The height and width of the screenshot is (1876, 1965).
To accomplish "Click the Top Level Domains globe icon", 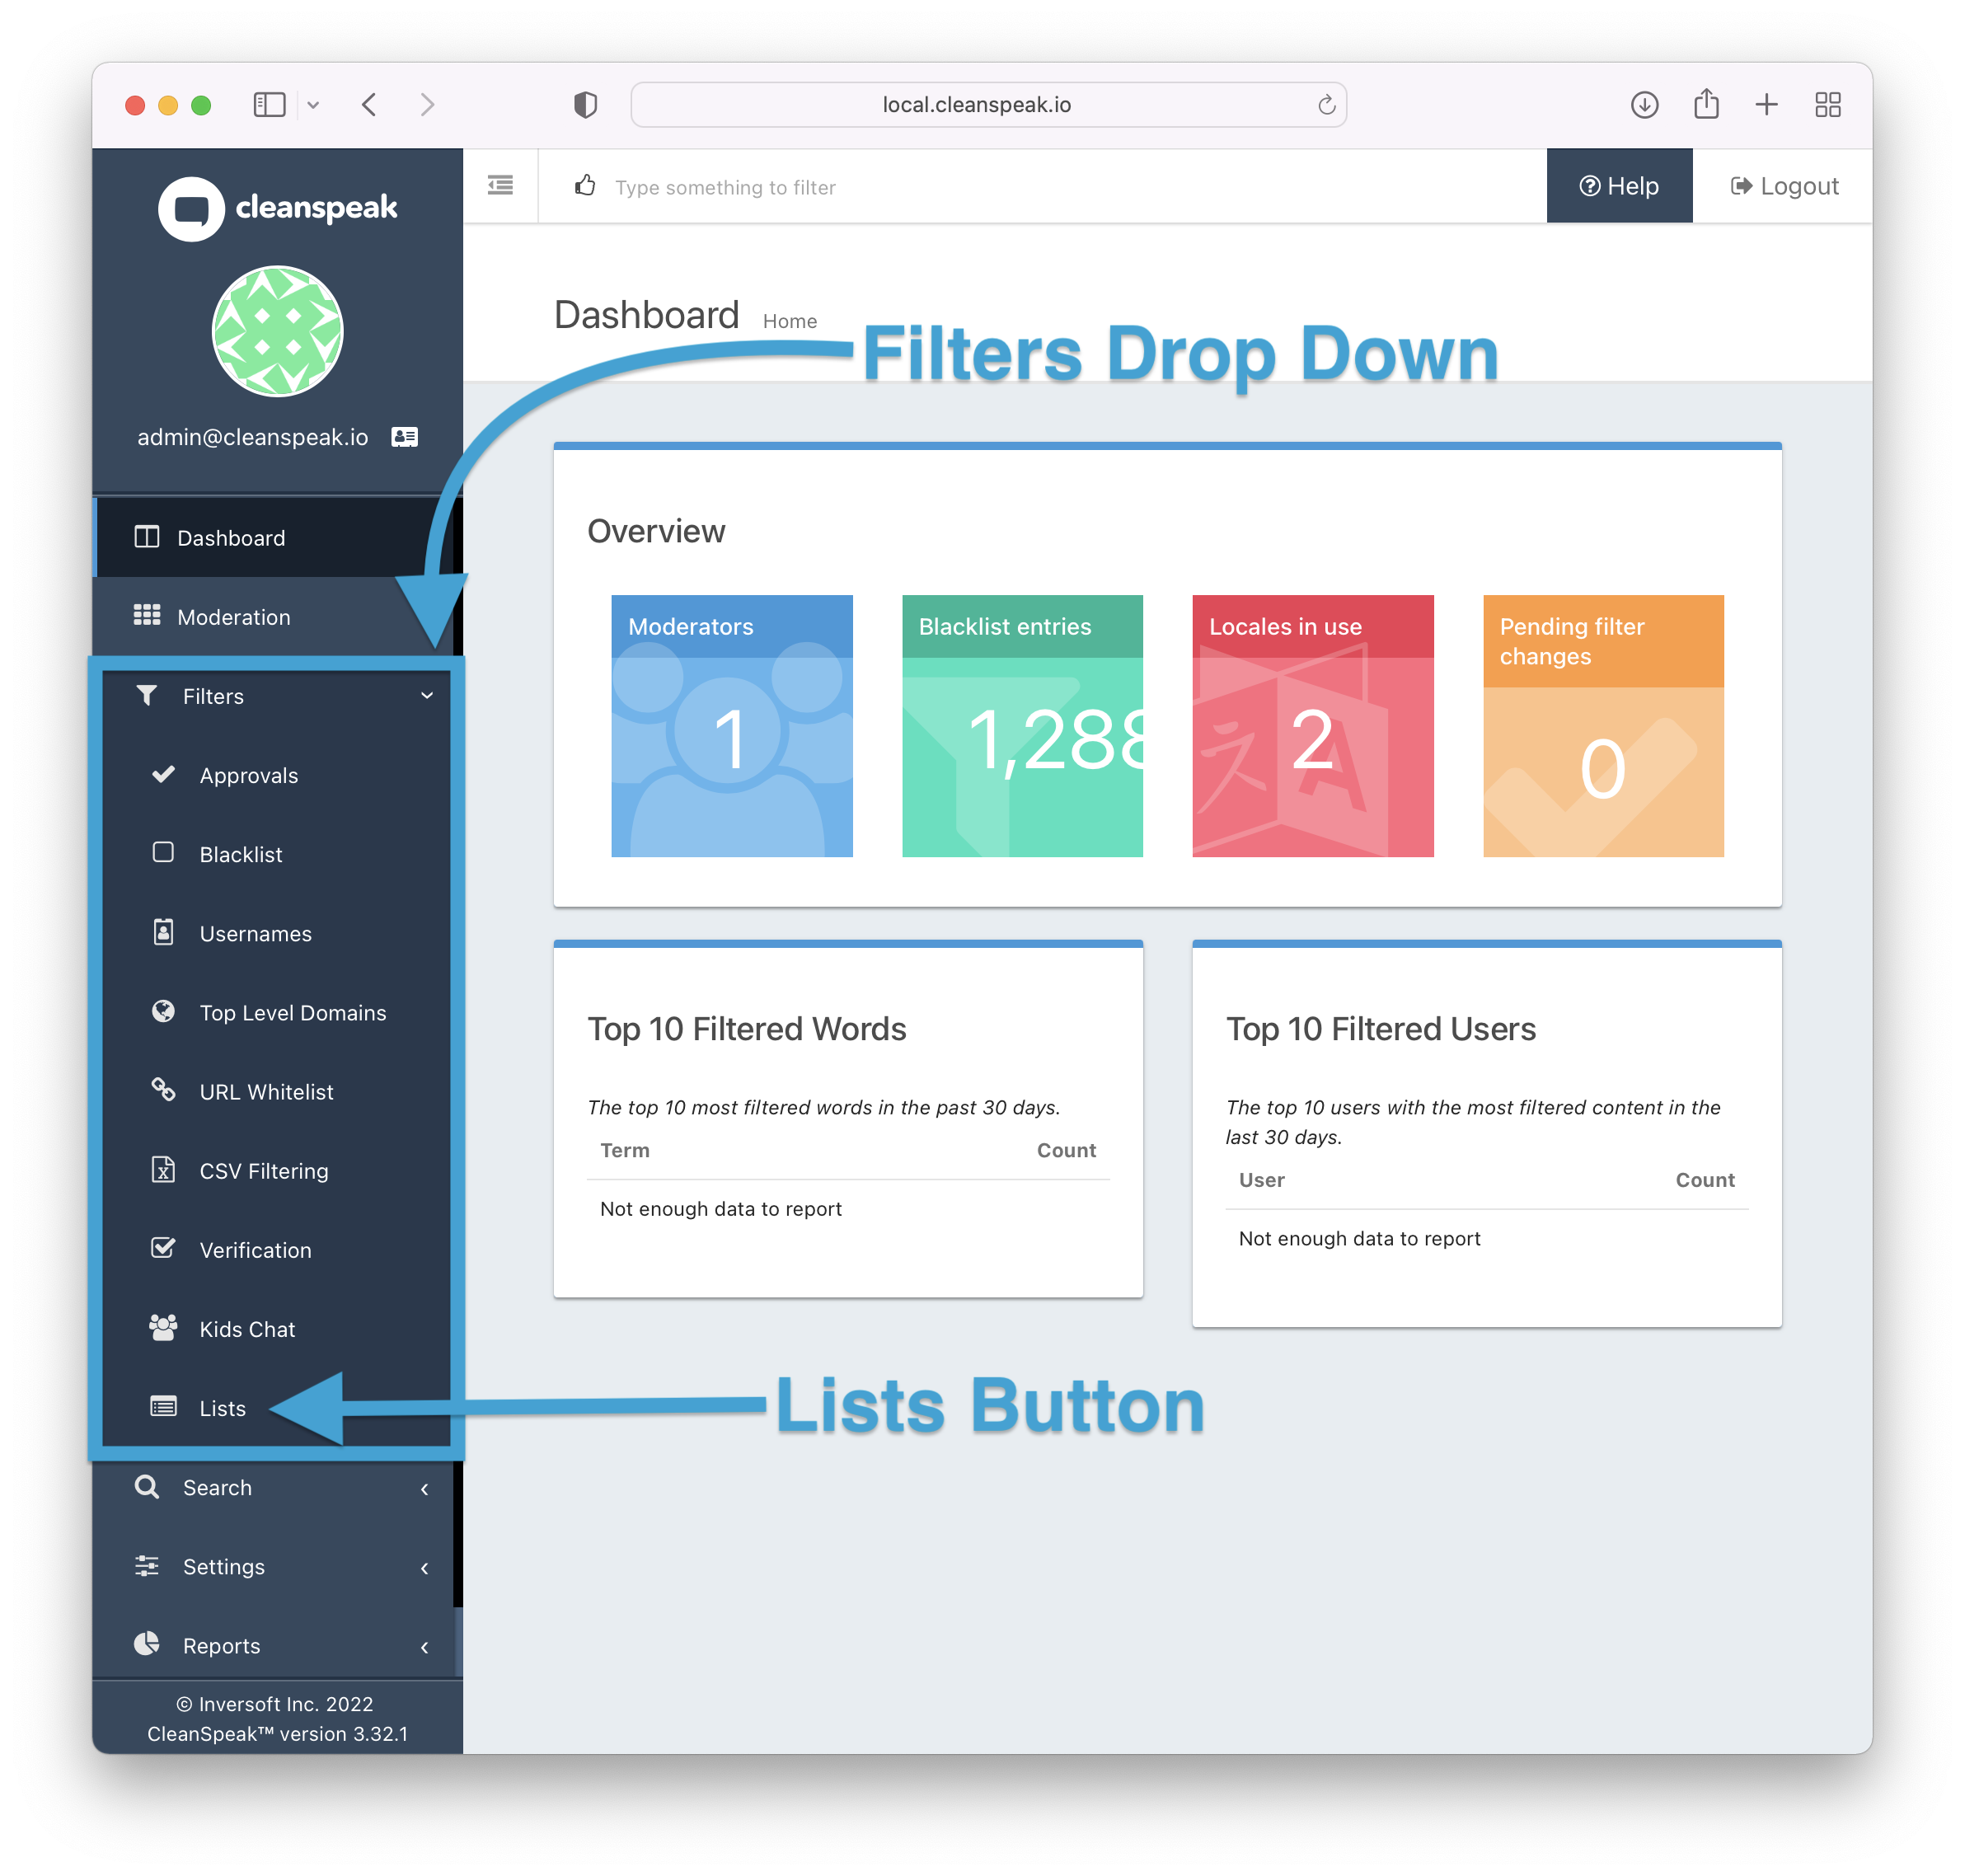I will [163, 1011].
